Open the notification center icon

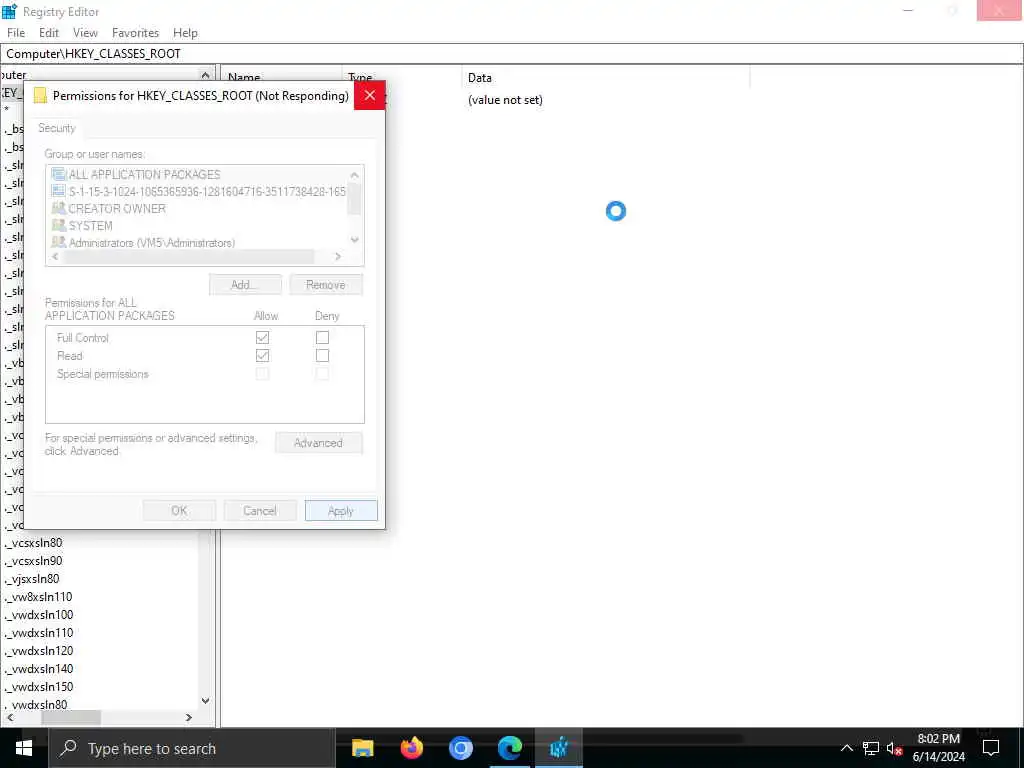click(x=991, y=748)
